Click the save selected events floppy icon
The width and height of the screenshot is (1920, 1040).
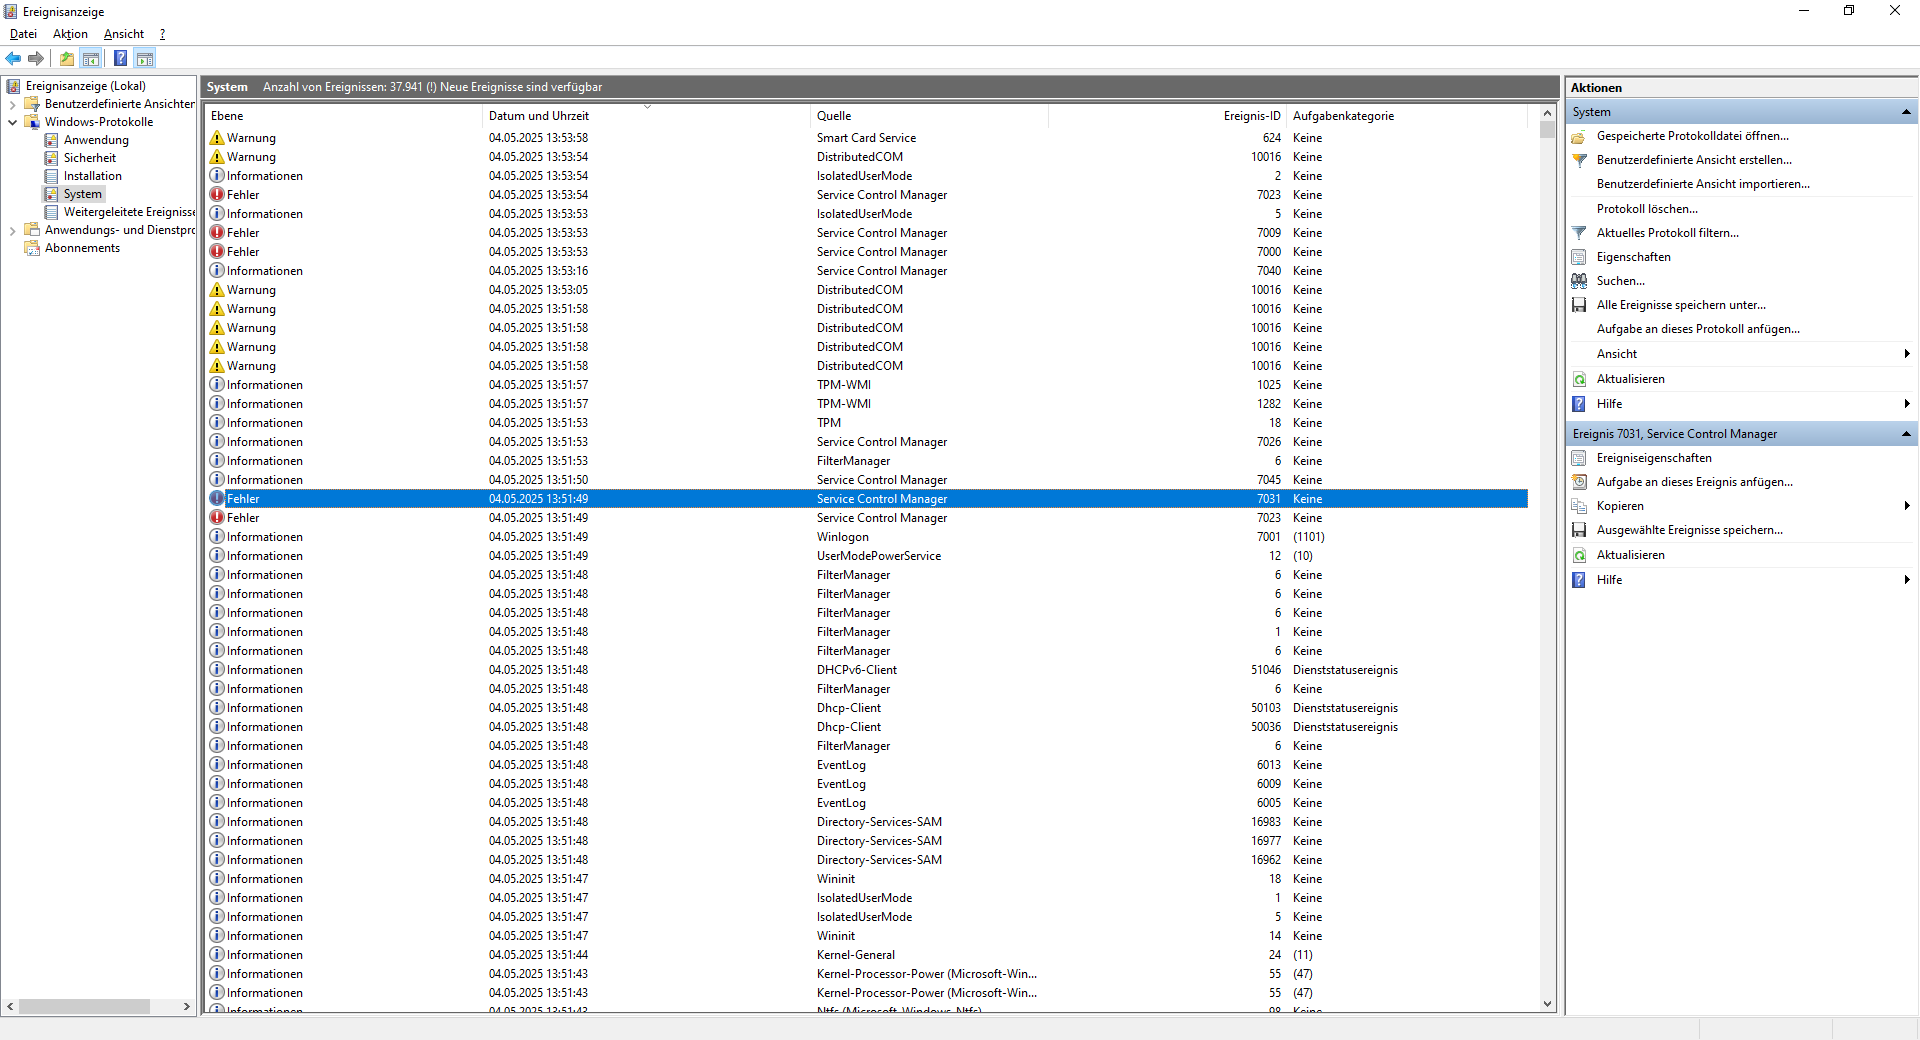tap(1579, 530)
